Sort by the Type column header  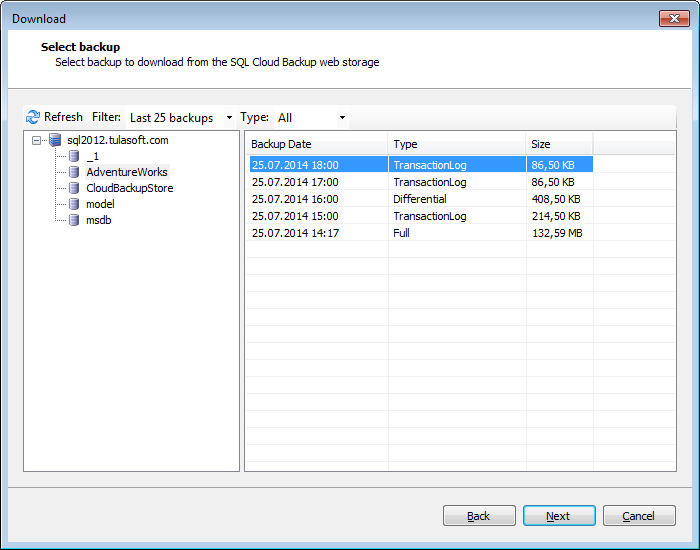pyautogui.click(x=457, y=144)
